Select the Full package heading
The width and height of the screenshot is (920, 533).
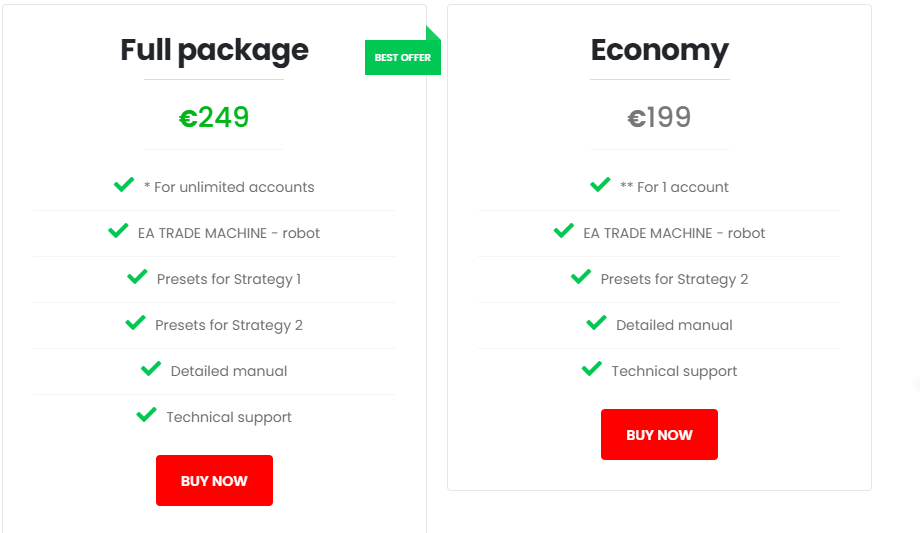coord(214,49)
